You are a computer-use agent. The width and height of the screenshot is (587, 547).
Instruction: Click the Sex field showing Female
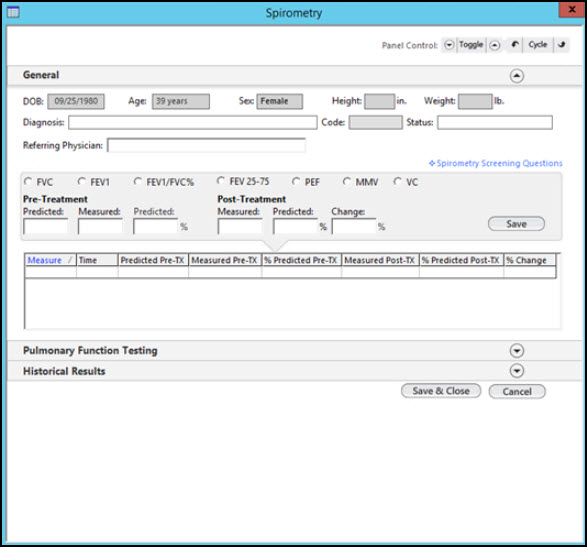pos(280,101)
